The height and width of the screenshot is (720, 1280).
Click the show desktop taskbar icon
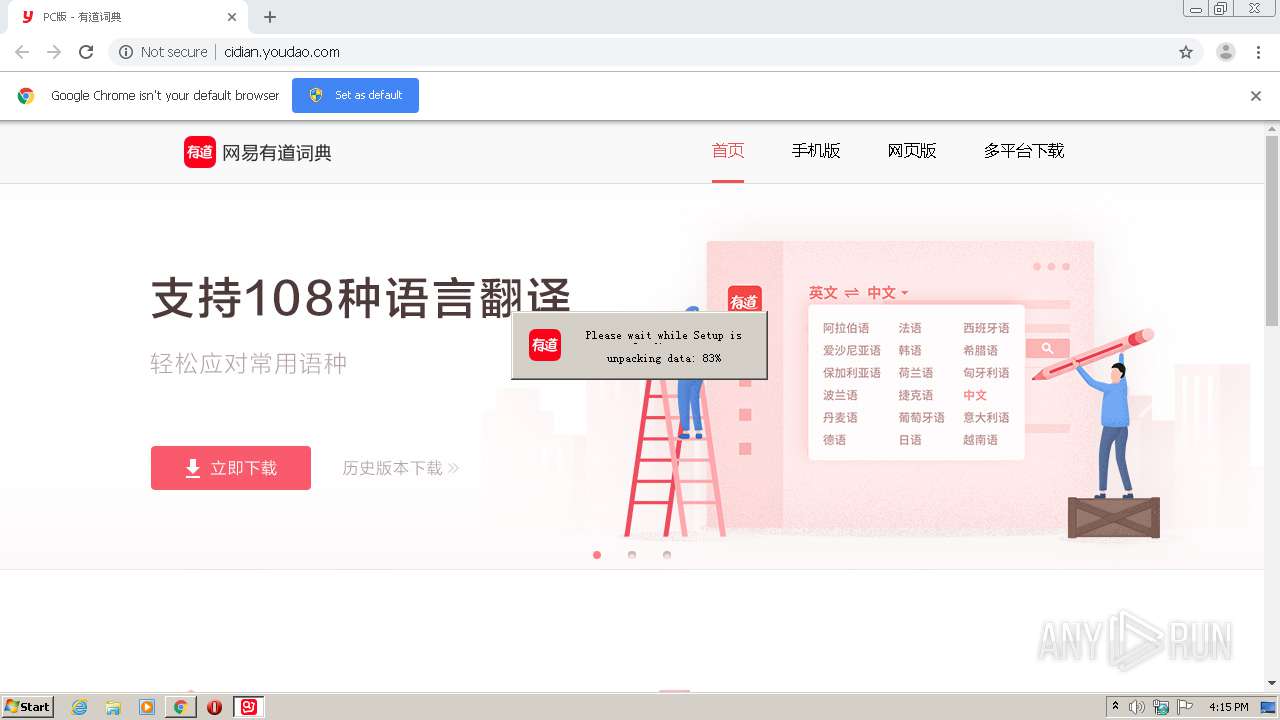pos(1269,707)
